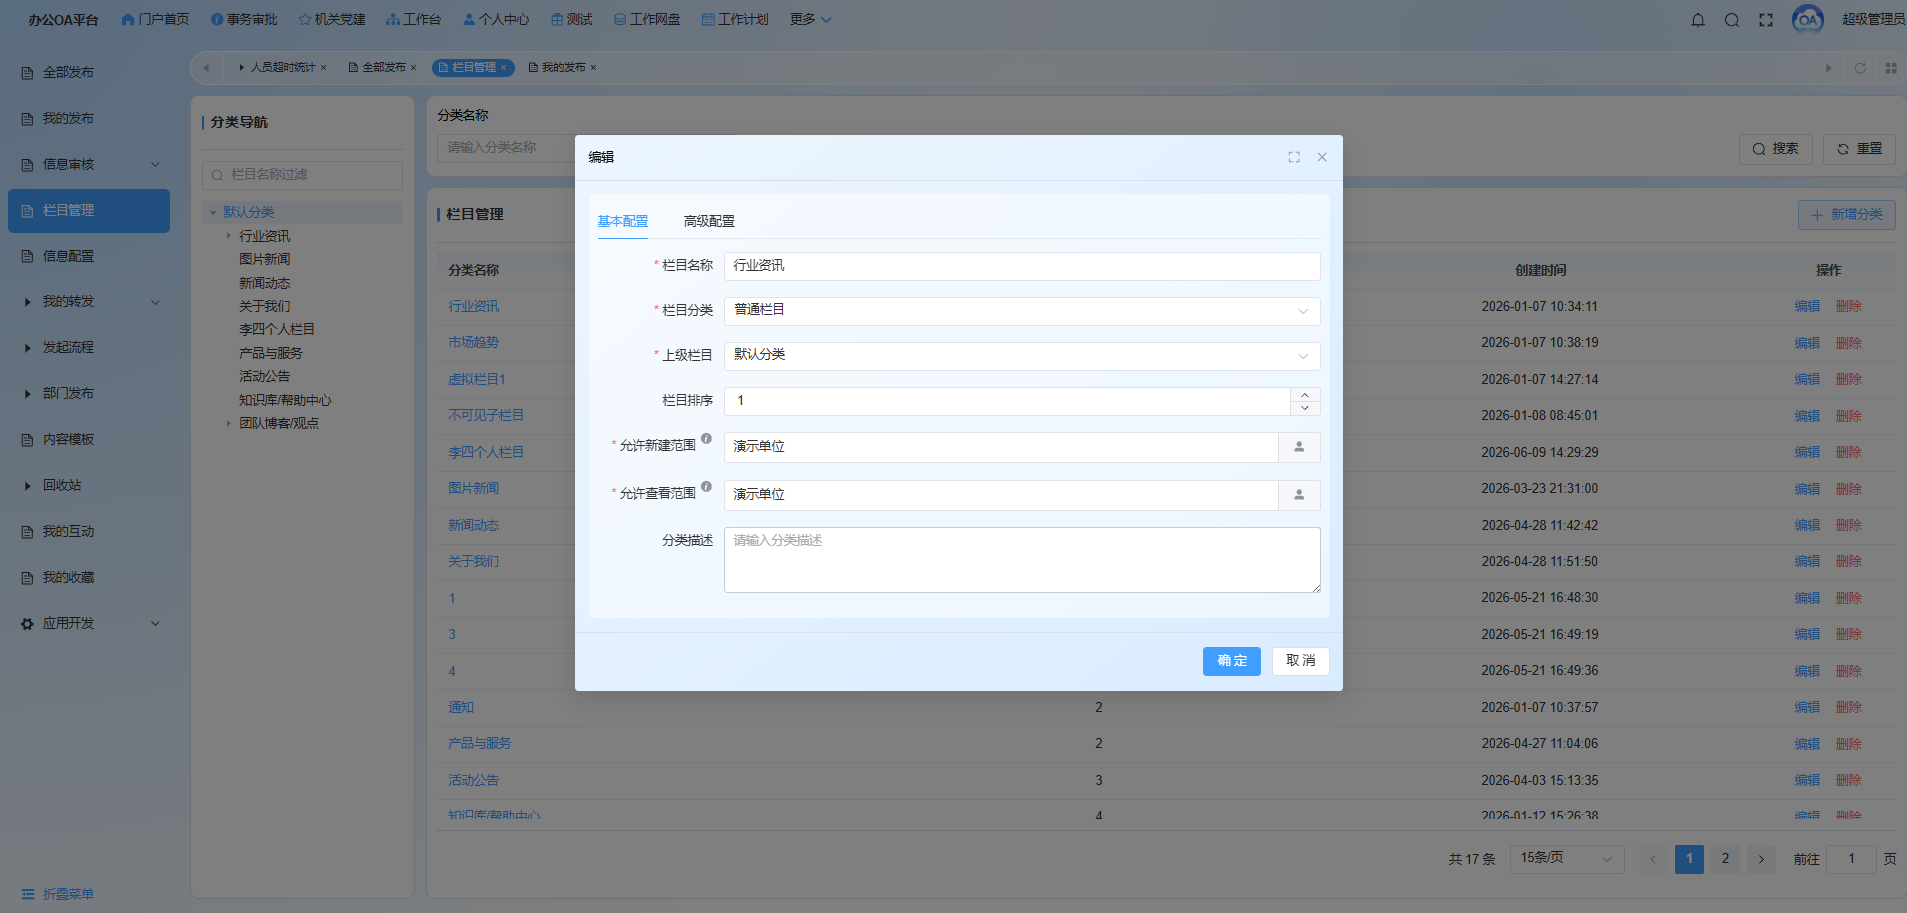This screenshot has width=1907, height=913.
Task: Increase the 栏目排序 value
Action: (1305, 395)
